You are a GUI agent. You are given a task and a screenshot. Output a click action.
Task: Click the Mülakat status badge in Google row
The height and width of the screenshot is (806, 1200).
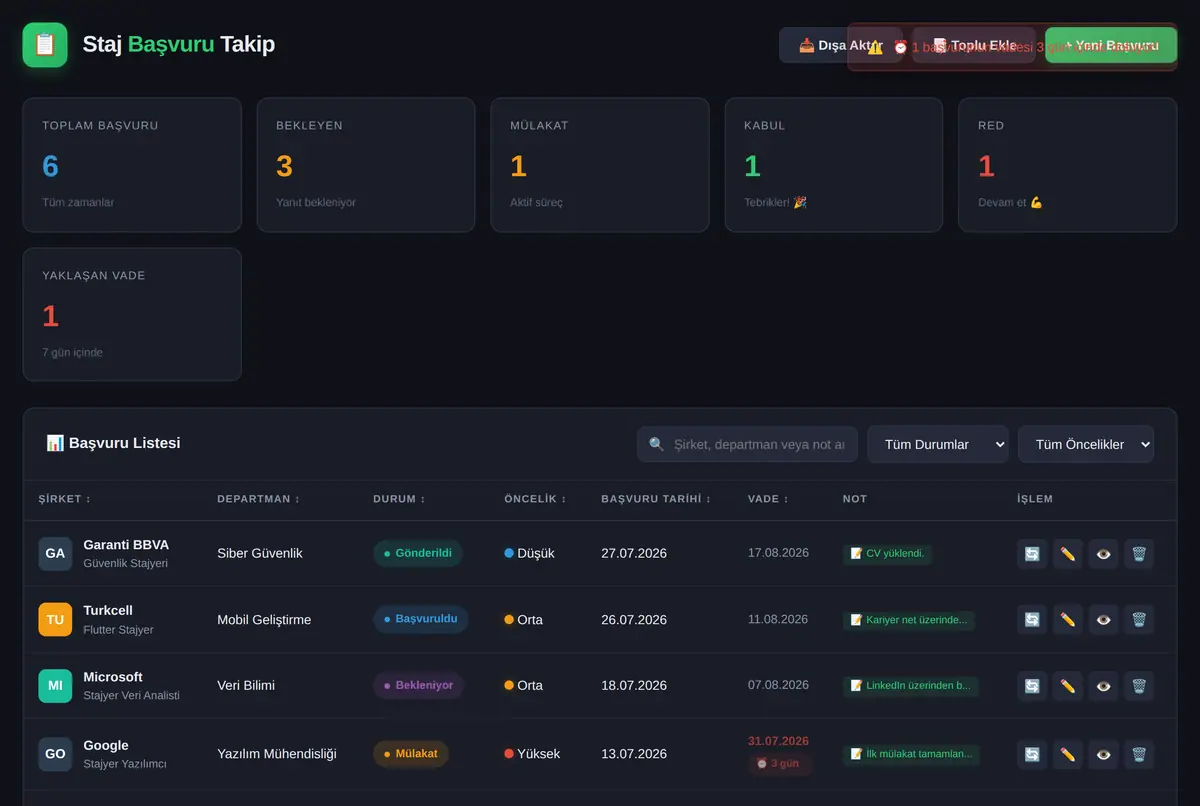[x=411, y=753]
